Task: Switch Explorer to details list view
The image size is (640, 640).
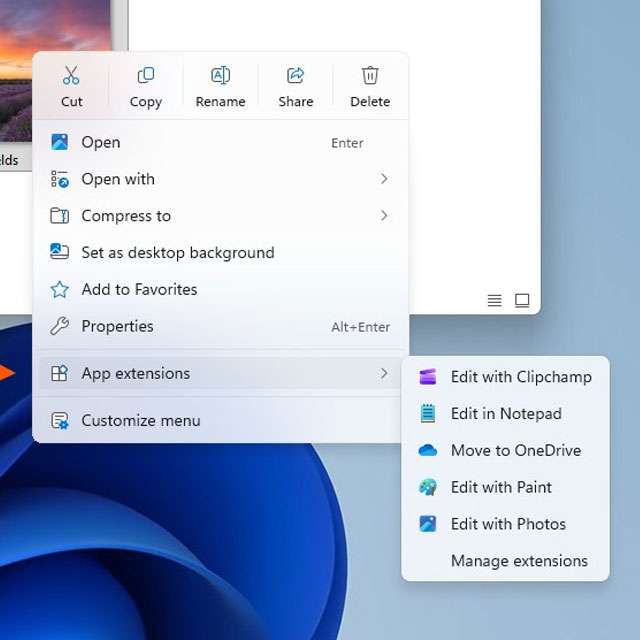Action: [x=494, y=300]
